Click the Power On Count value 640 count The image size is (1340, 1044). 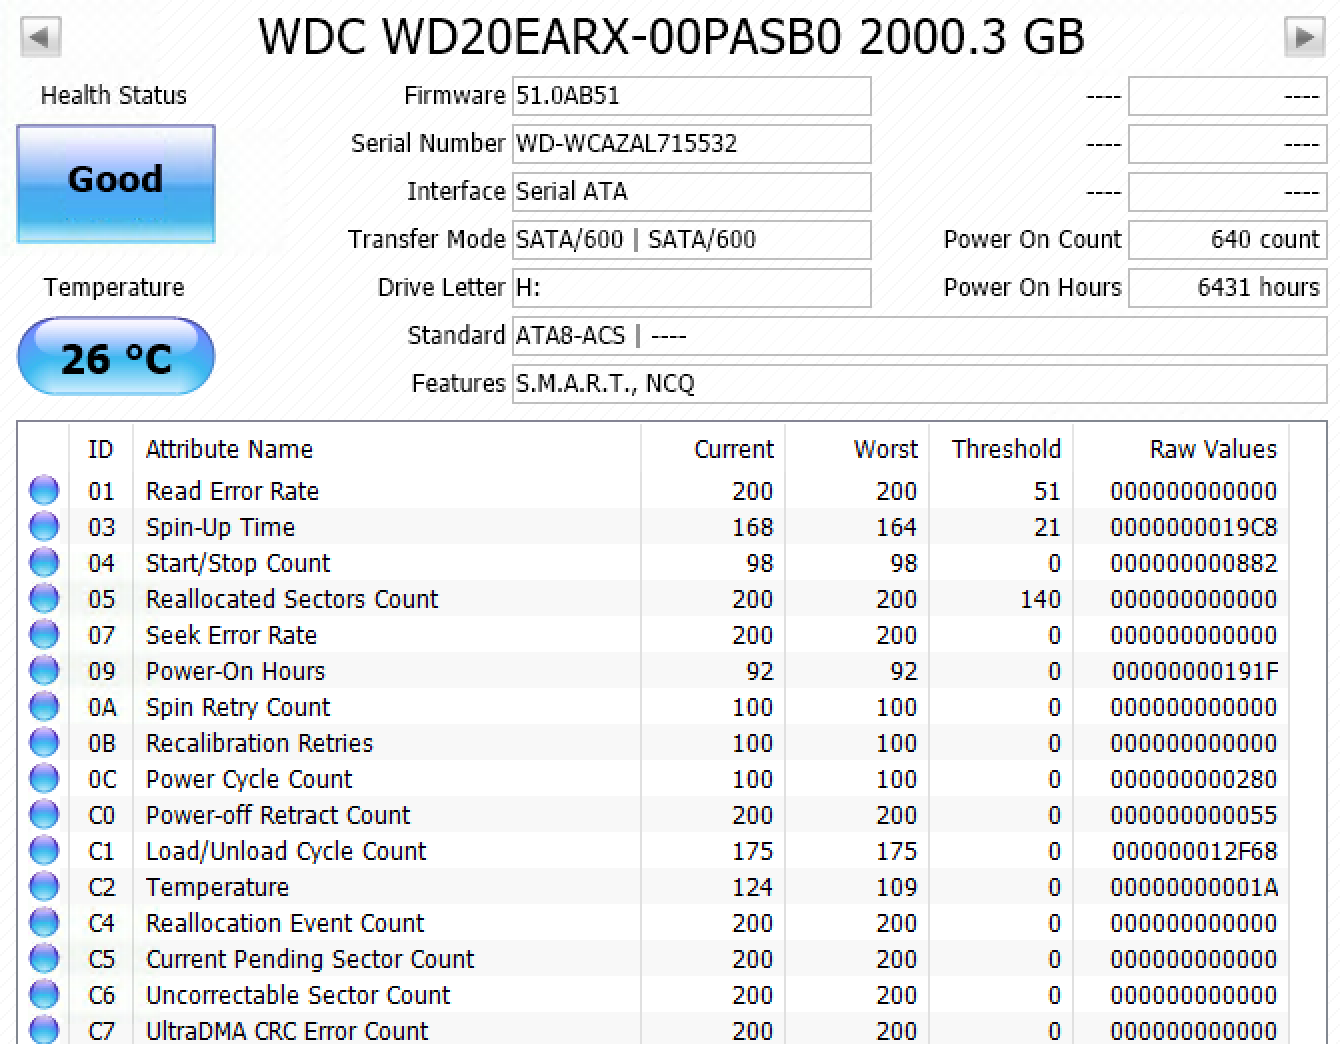[x=1227, y=240]
